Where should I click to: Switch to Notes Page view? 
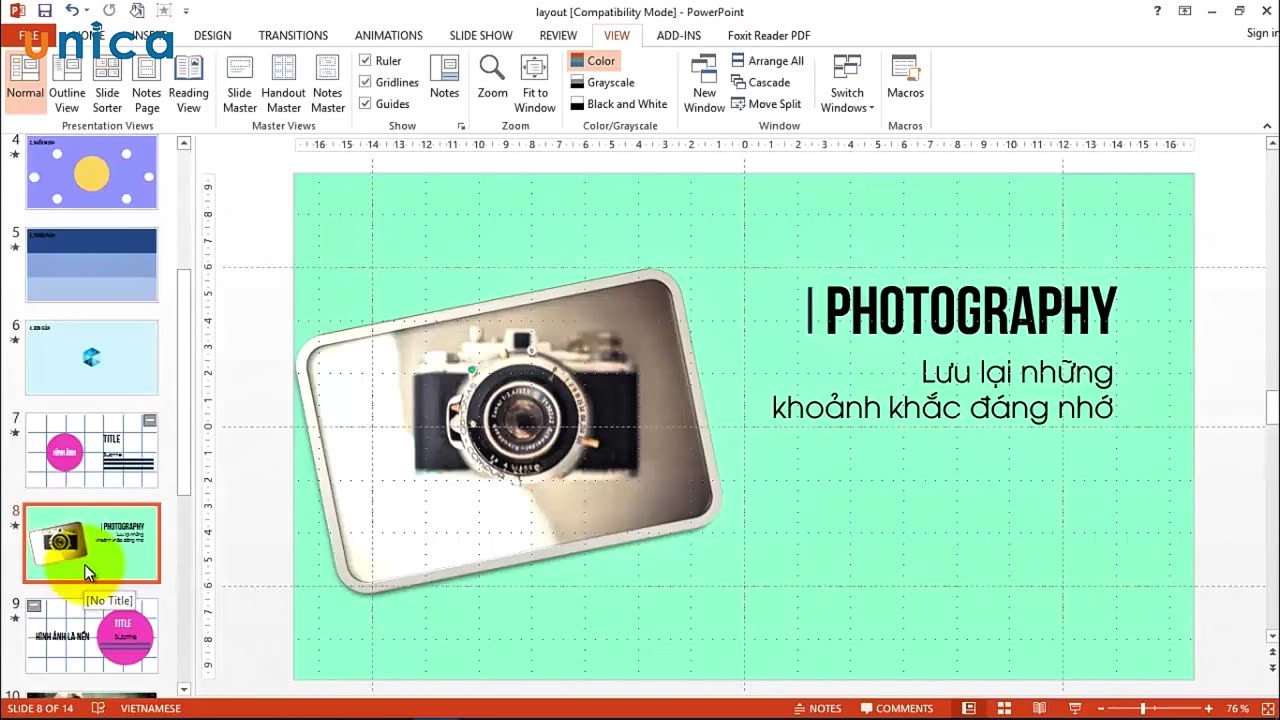coord(147,82)
